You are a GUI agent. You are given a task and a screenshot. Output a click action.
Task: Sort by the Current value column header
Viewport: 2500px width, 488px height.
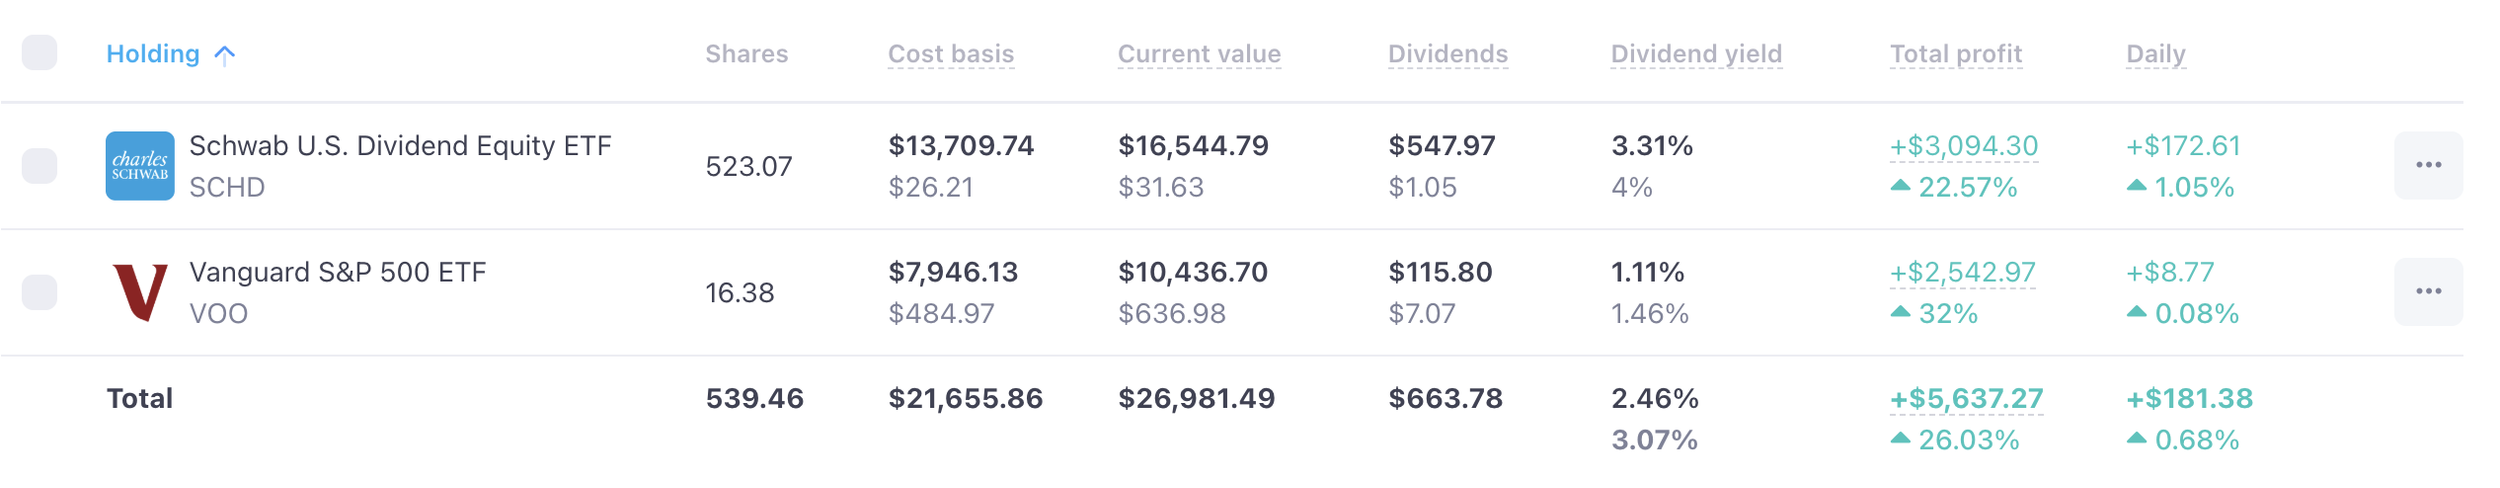(1199, 54)
